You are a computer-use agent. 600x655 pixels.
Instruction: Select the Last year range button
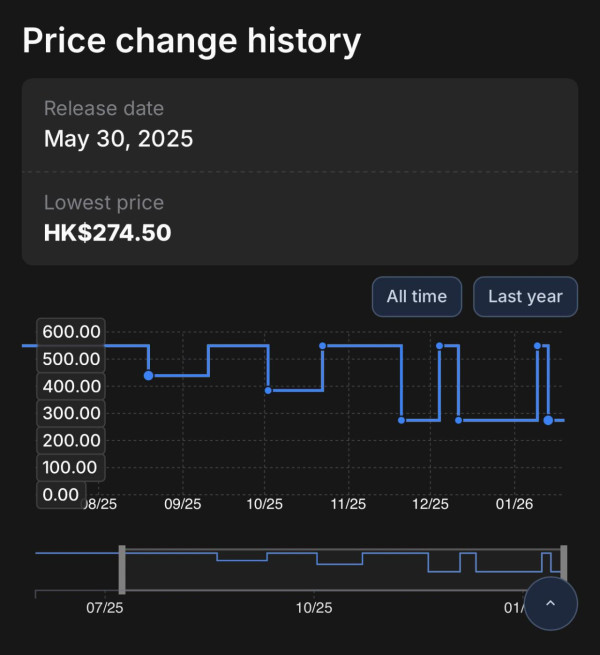pos(525,297)
